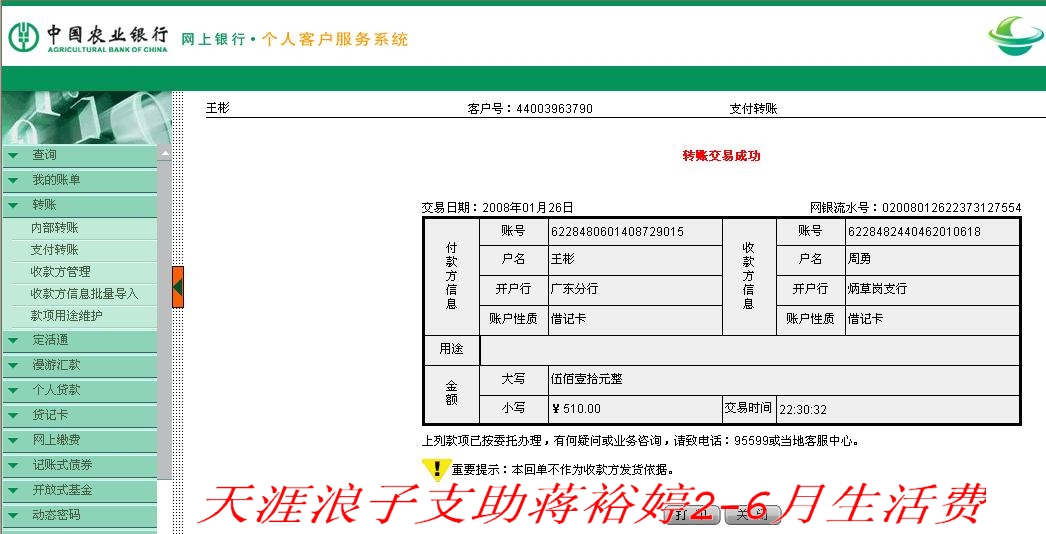Click the amount ¥510.00 cell

pos(635,409)
